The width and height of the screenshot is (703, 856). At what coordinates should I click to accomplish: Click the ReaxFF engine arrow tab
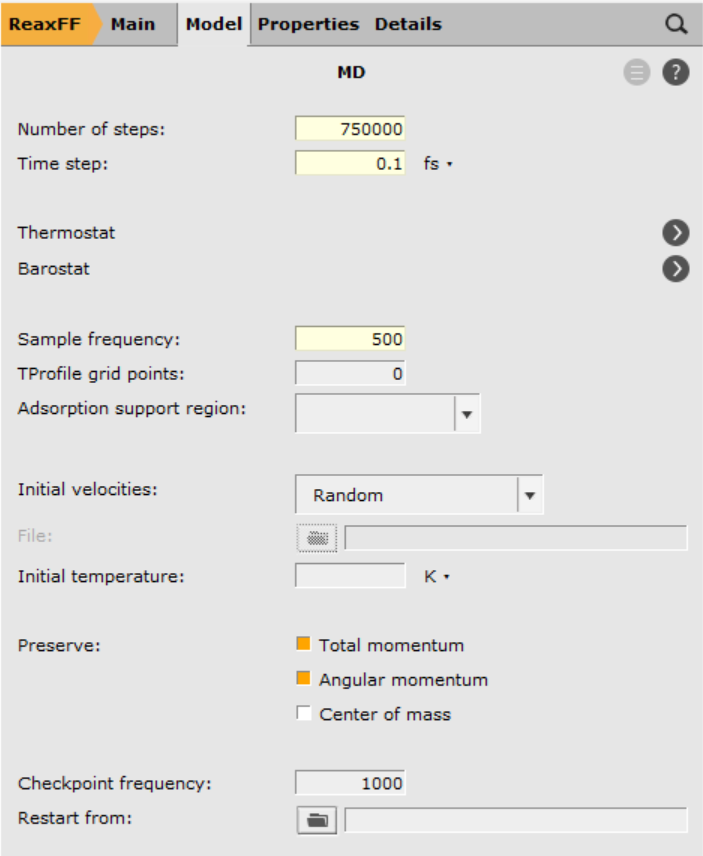click(x=47, y=24)
